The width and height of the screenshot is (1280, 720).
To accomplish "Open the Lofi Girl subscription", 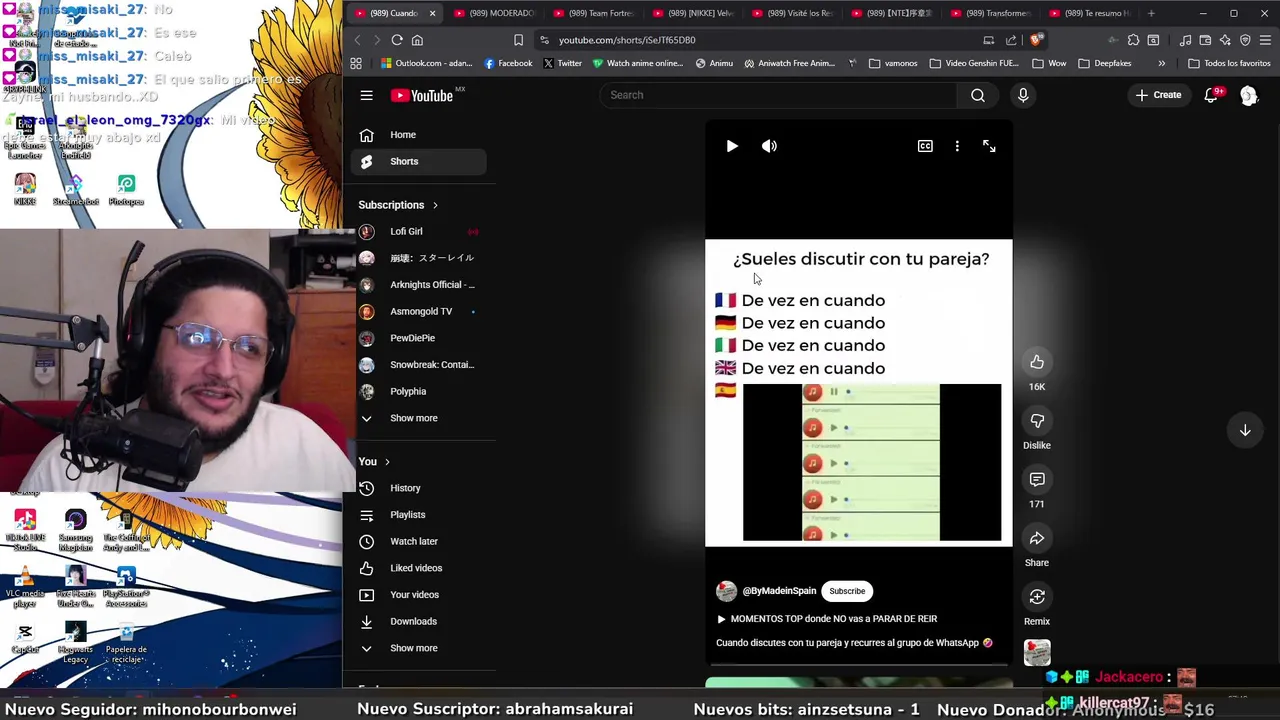I will (x=418, y=231).
